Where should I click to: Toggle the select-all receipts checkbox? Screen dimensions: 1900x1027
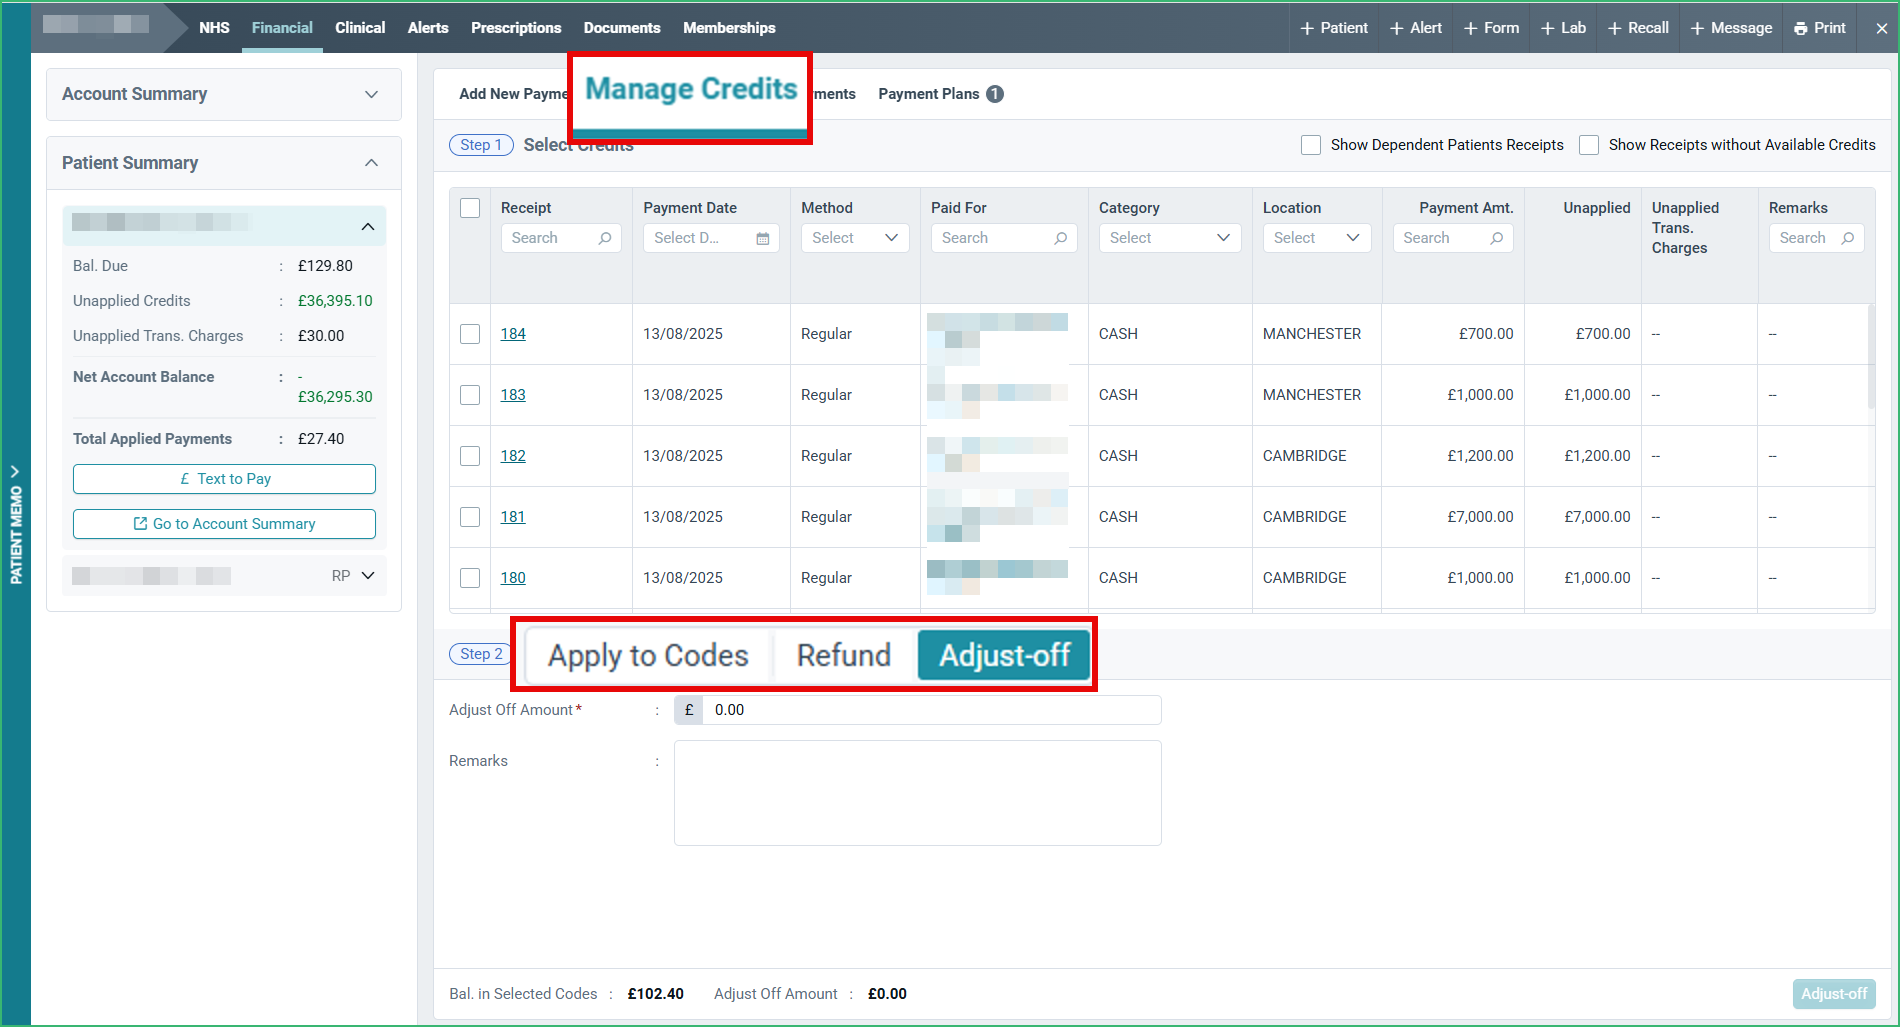[x=470, y=208]
